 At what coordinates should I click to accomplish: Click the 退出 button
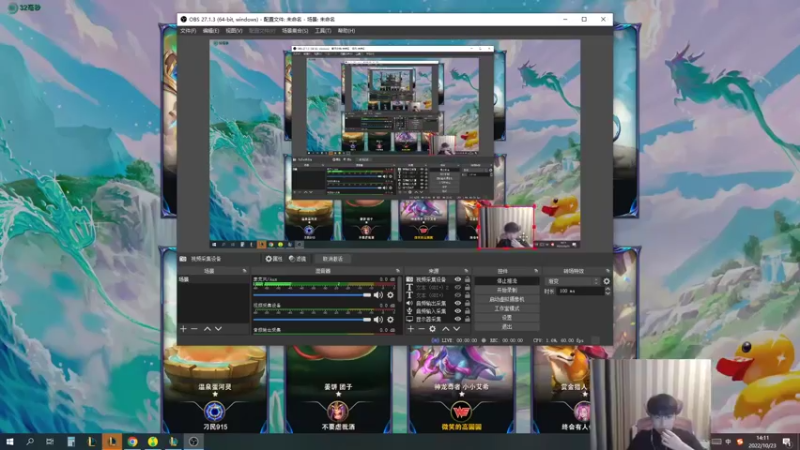tap(507, 327)
